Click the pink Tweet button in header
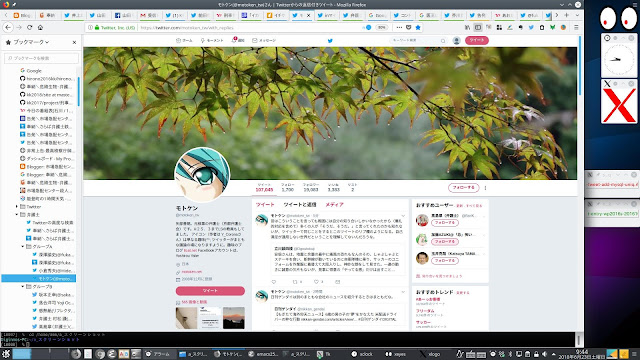This screenshot has height=360, width=640. pos(477,40)
